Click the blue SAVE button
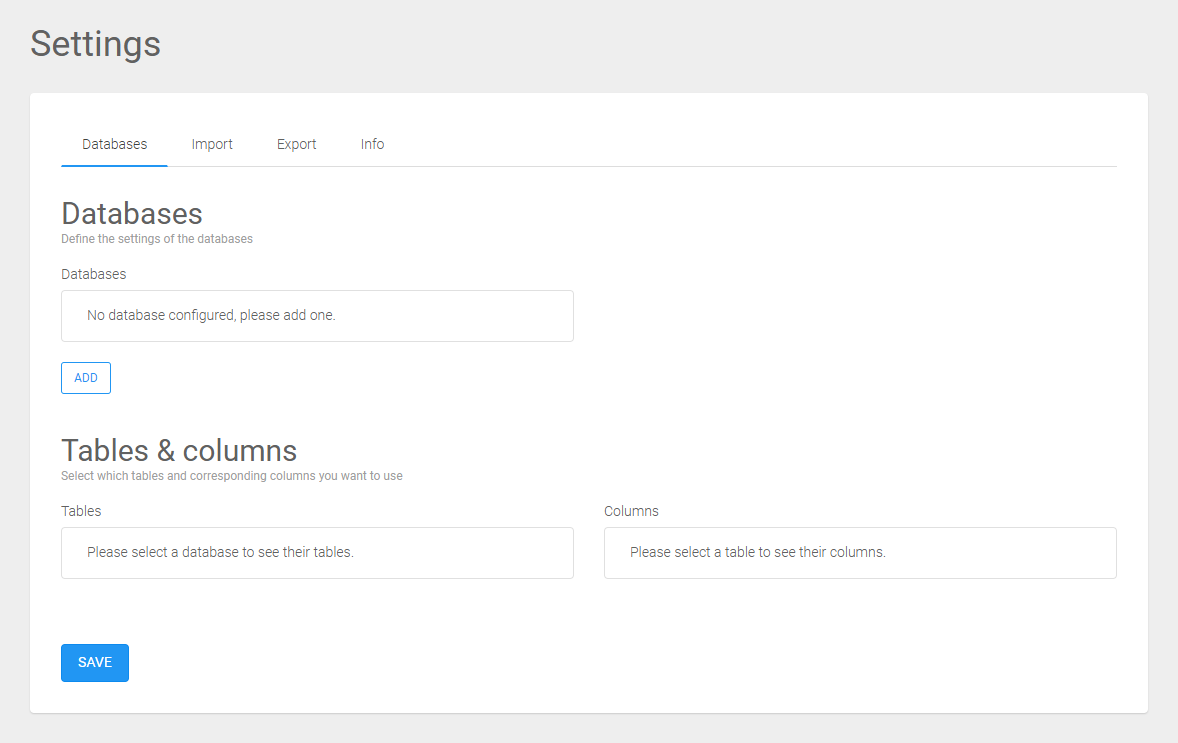Screen dimensions: 1178x743 coord(95,663)
